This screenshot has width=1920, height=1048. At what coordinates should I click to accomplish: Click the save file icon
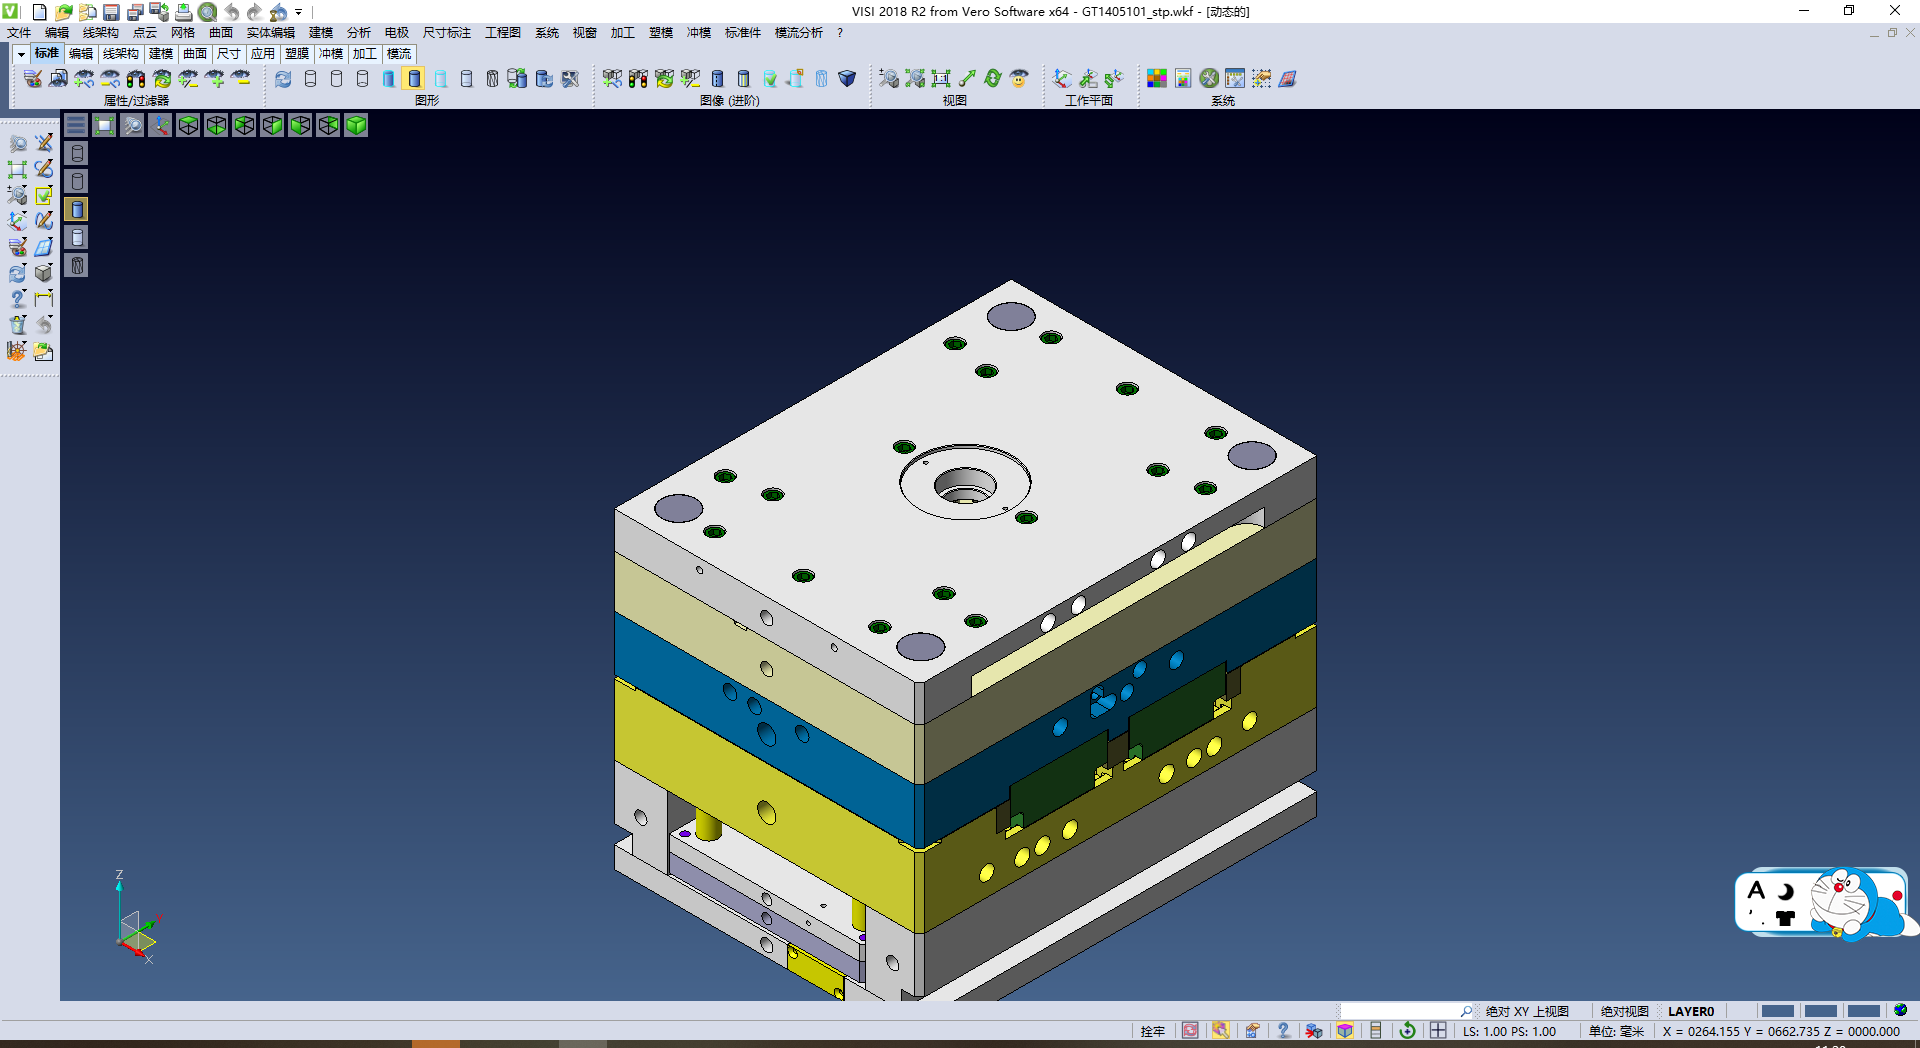point(111,12)
